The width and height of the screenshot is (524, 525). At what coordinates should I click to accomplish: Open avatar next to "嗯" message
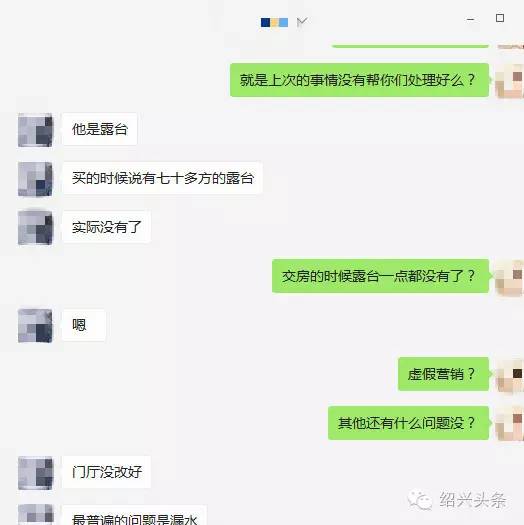35,326
